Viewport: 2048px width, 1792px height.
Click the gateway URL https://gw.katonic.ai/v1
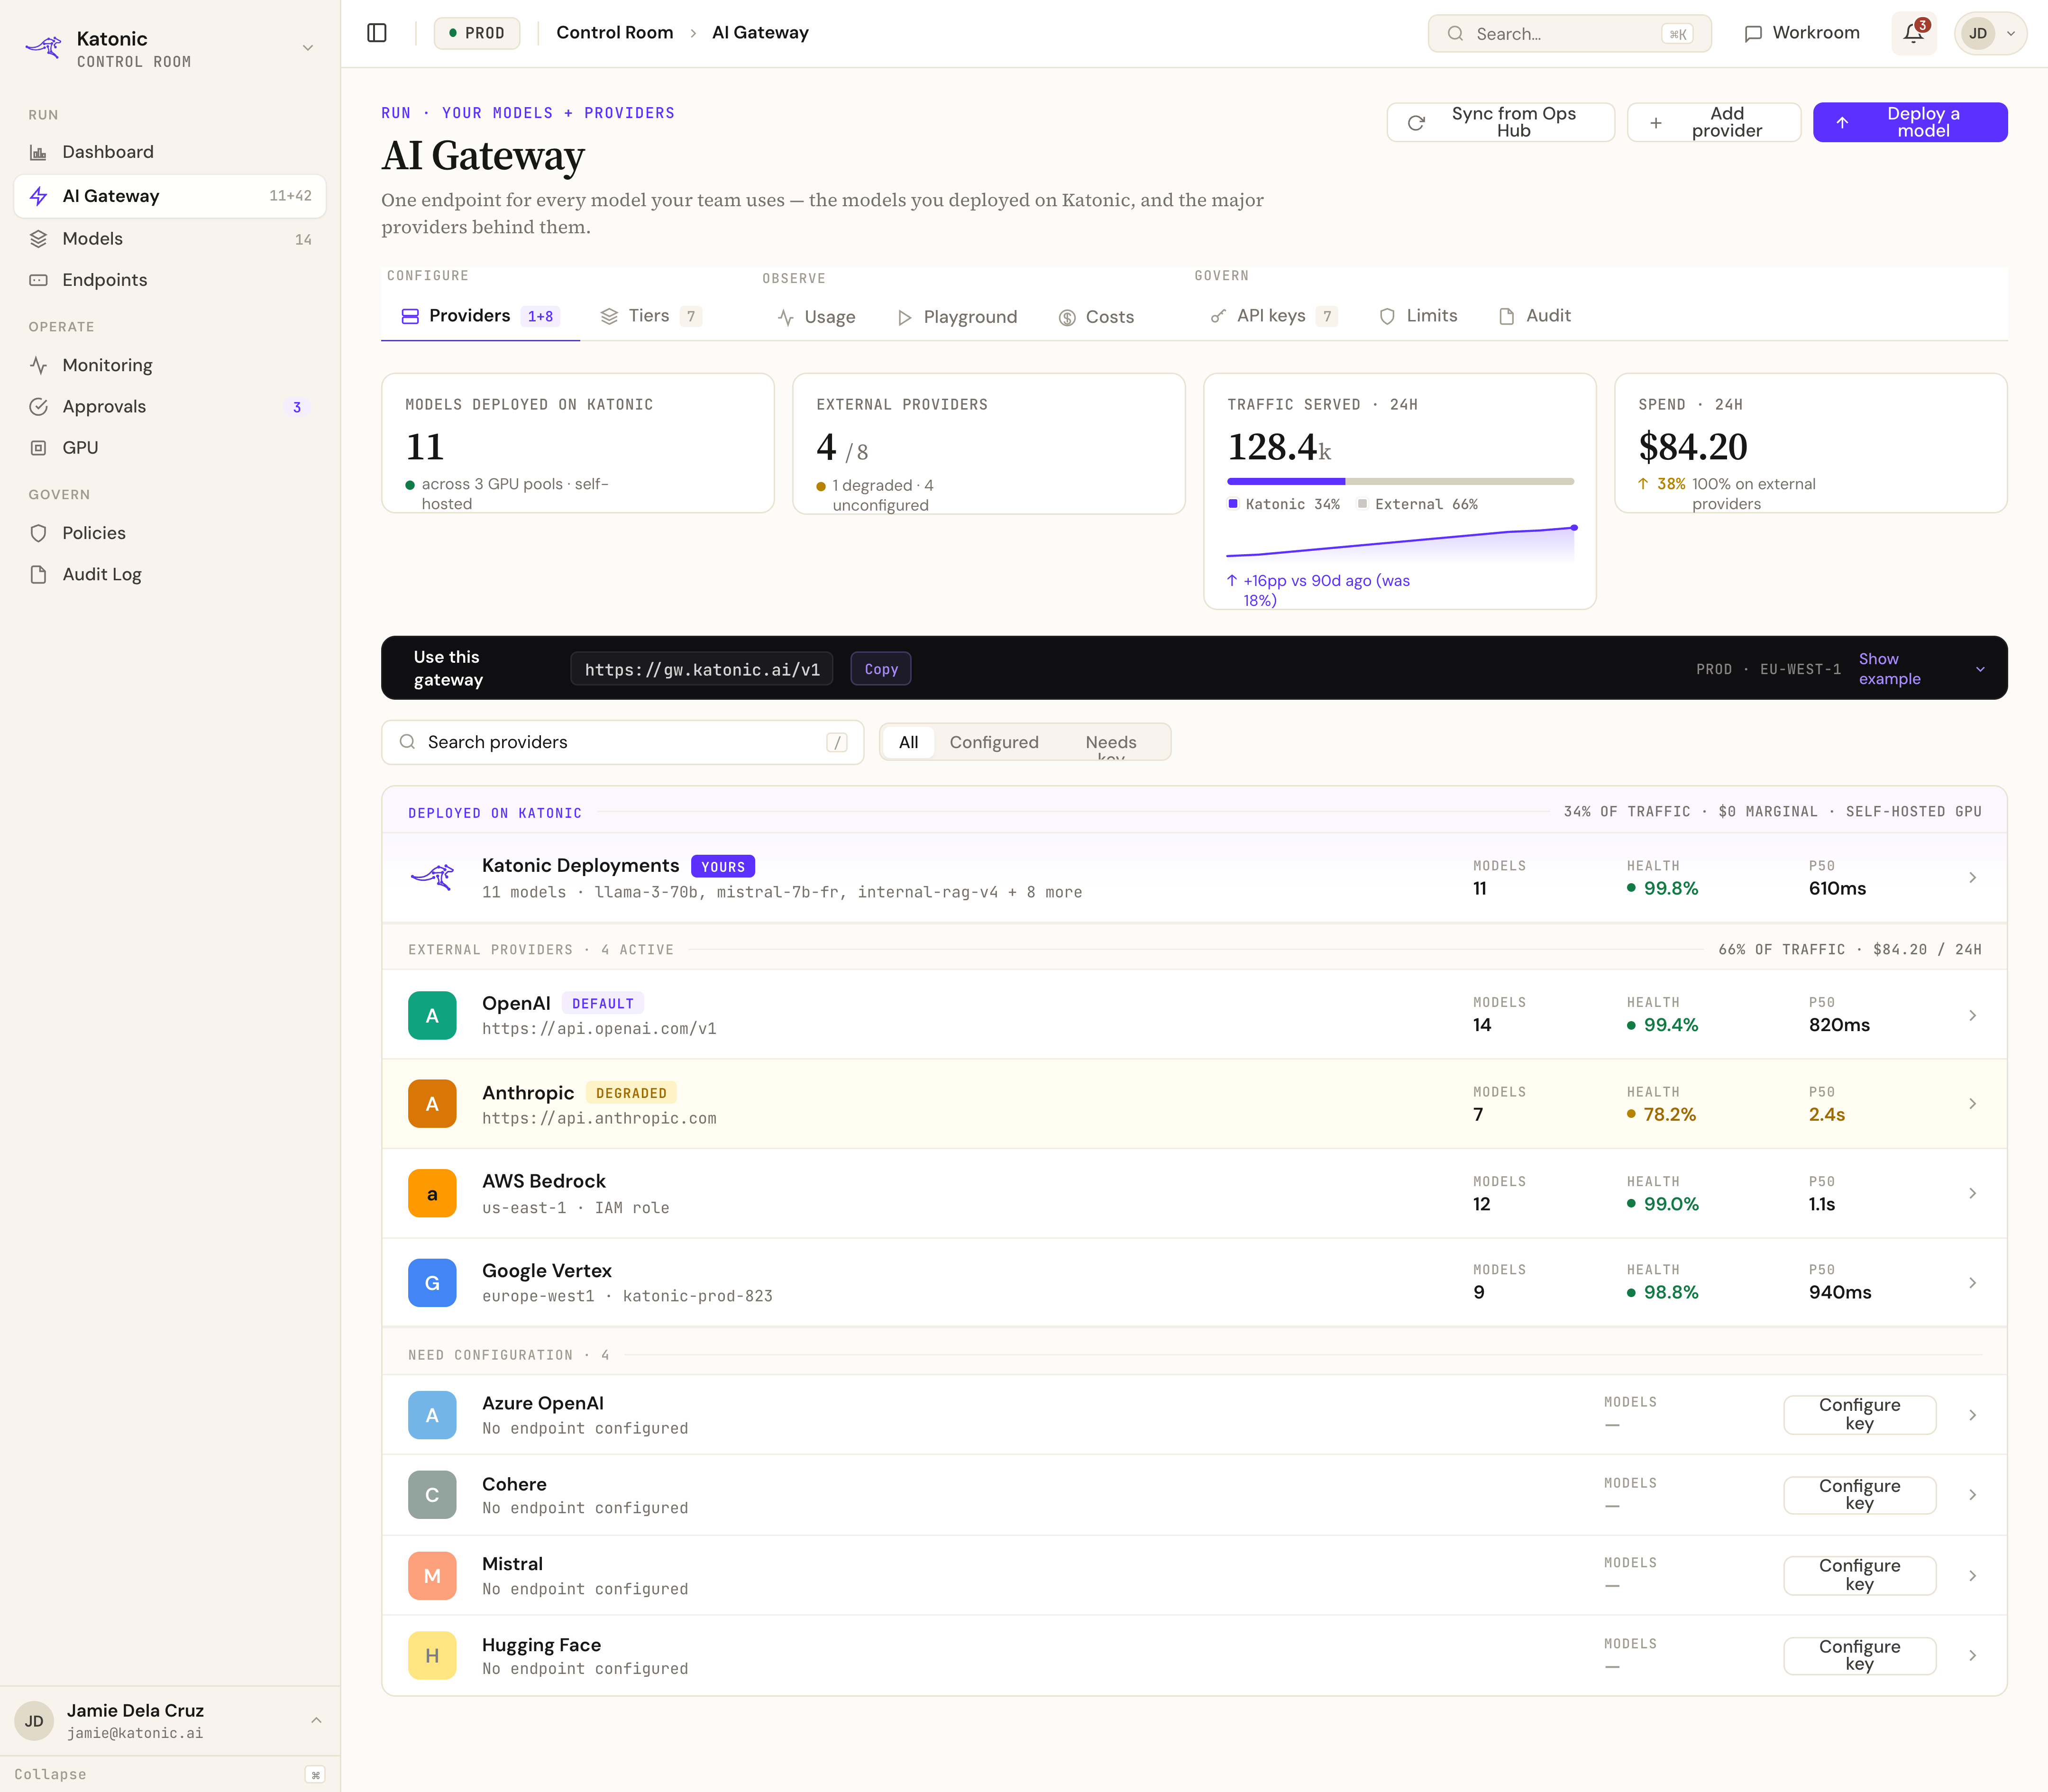(702, 669)
